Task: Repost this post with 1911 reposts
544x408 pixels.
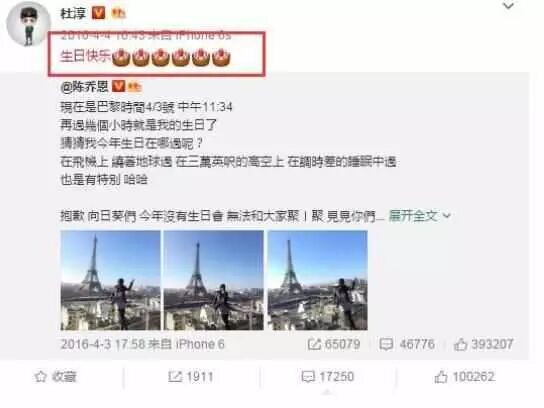Action: pos(190,377)
